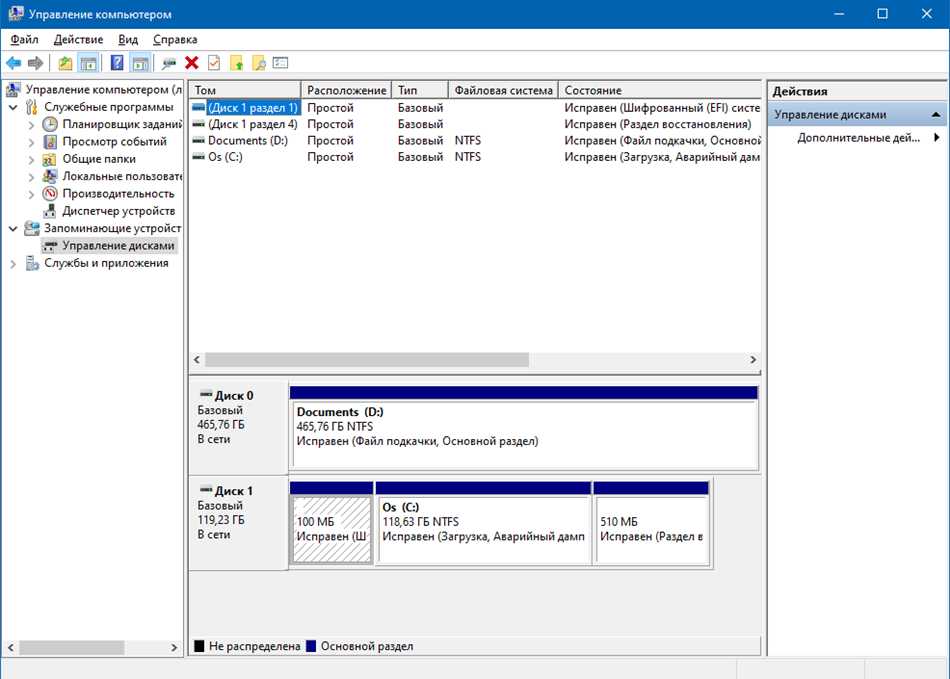Click the Properties checkmark document icon
Image resolution: width=950 pixels, height=679 pixels.
click(x=213, y=63)
